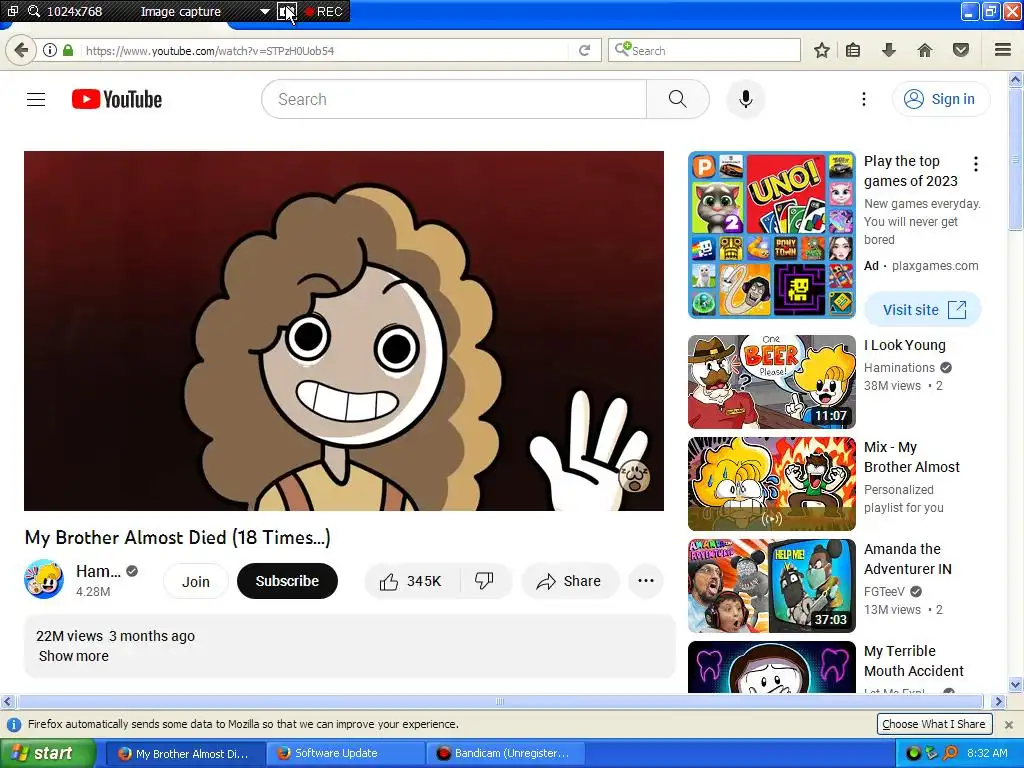Click the orange system tray icon
1024x768 pixels.
click(x=950, y=753)
